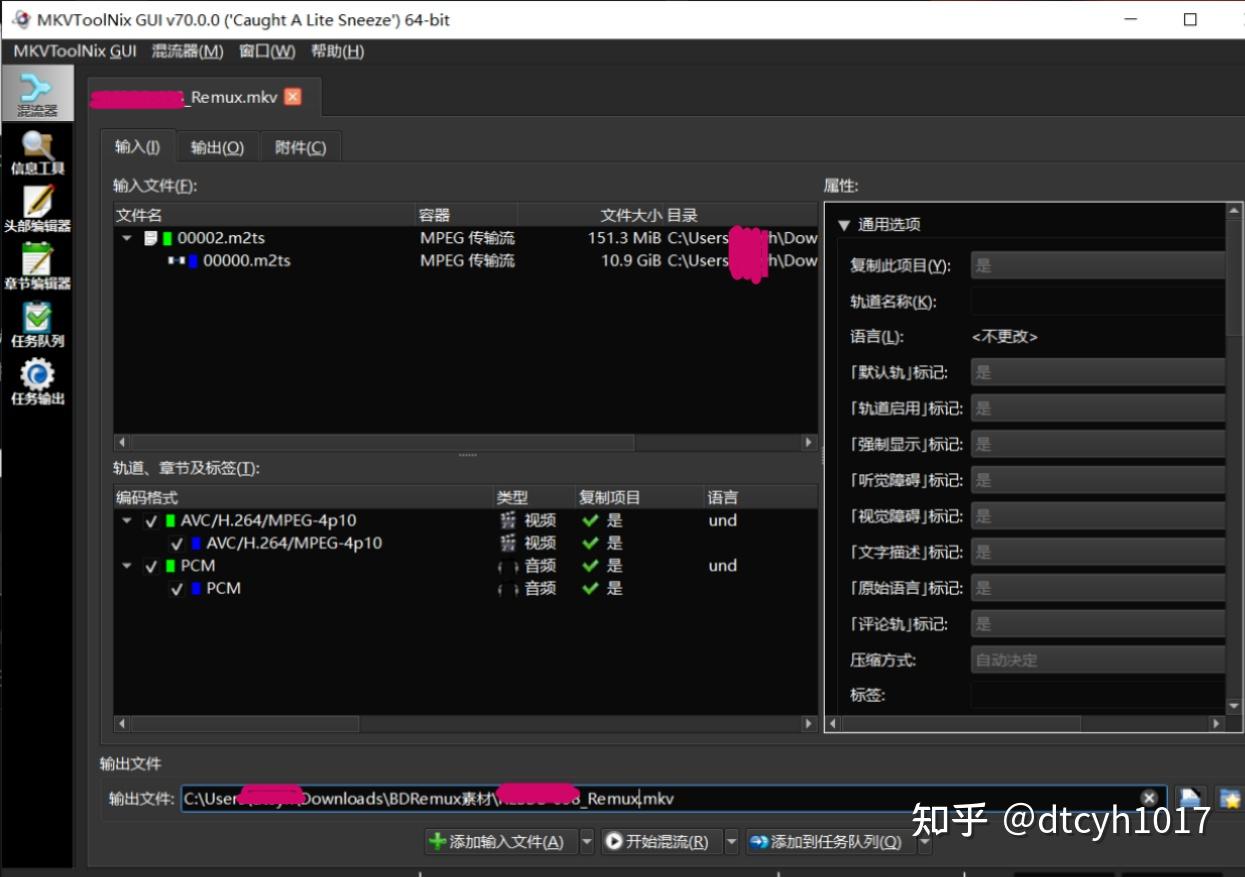Click audio type icon of first PCM track
The width and height of the screenshot is (1245, 877).
click(x=508, y=566)
